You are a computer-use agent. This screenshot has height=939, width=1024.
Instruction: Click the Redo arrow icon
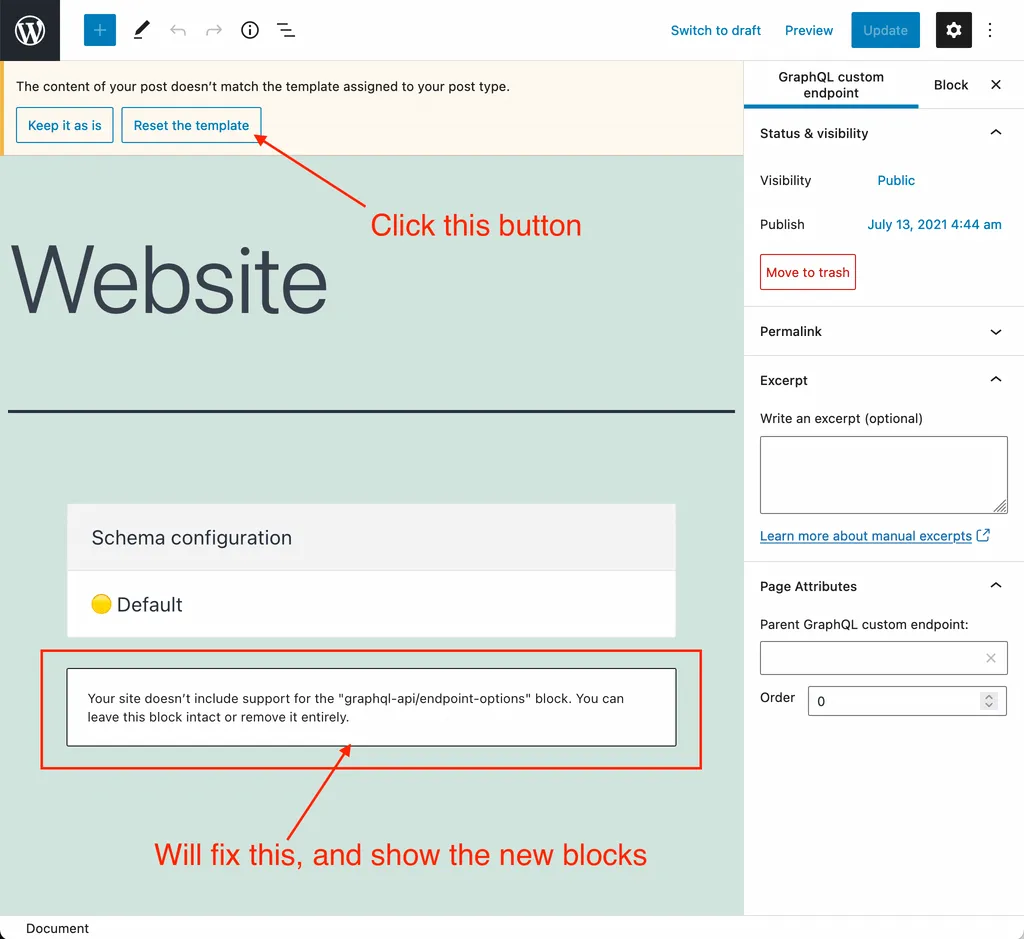pos(214,30)
